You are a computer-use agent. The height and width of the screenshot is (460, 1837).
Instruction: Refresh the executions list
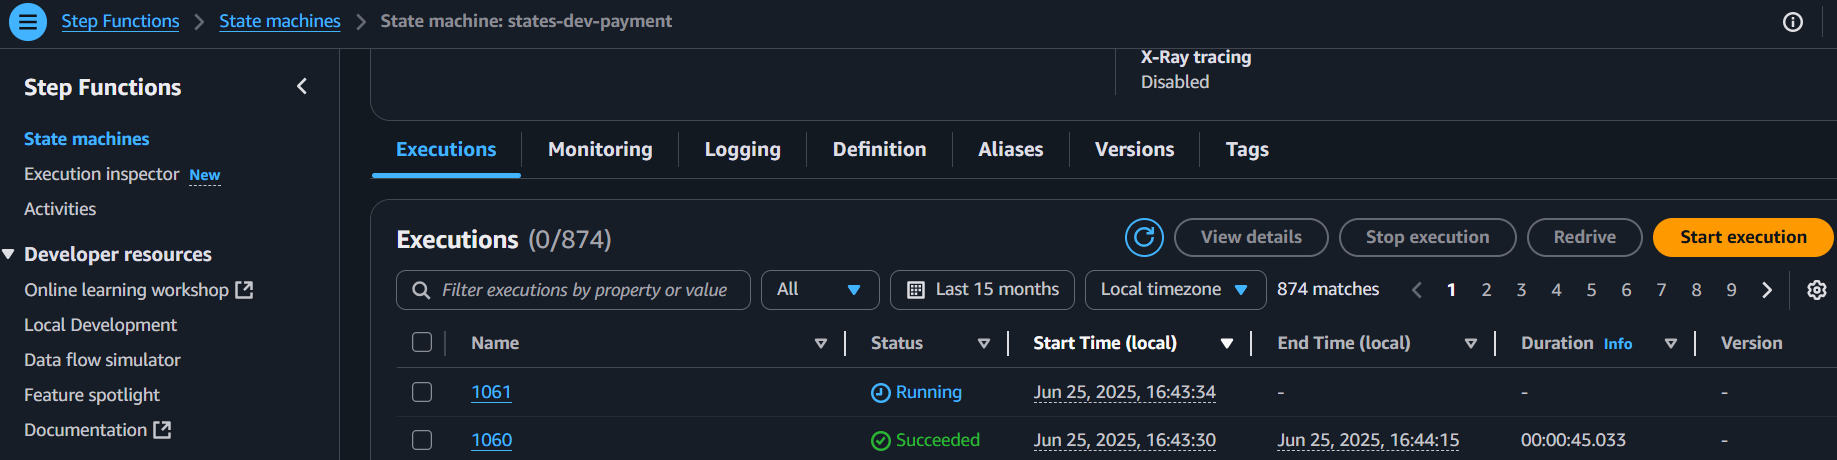pos(1143,238)
